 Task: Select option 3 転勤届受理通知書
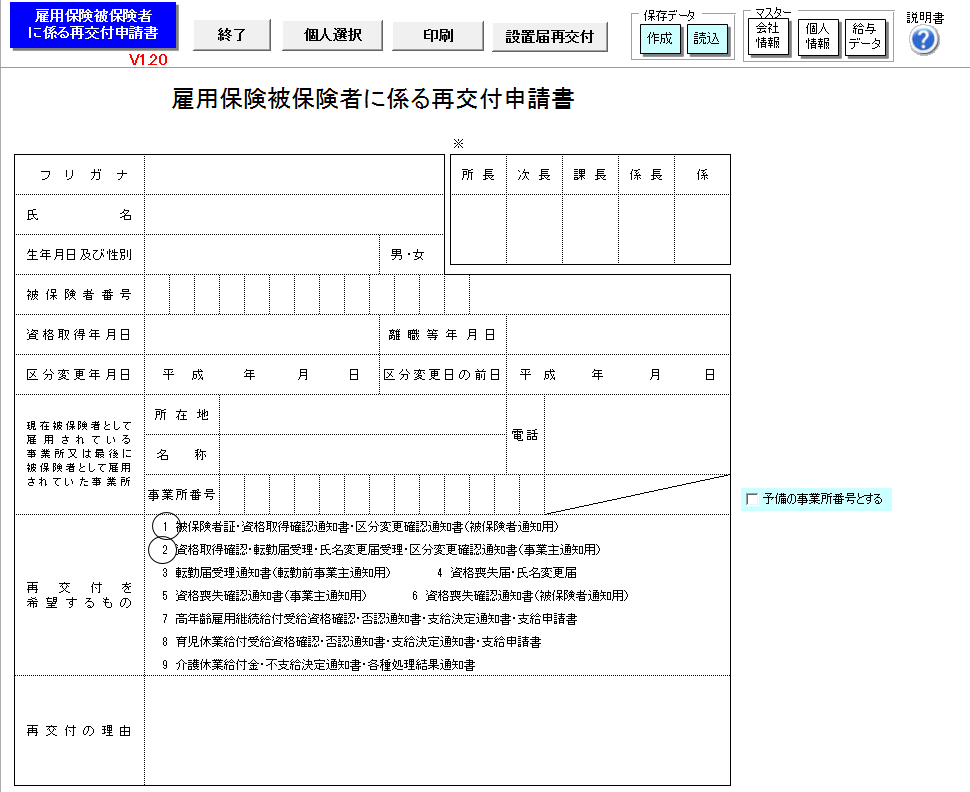pos(277,573)
